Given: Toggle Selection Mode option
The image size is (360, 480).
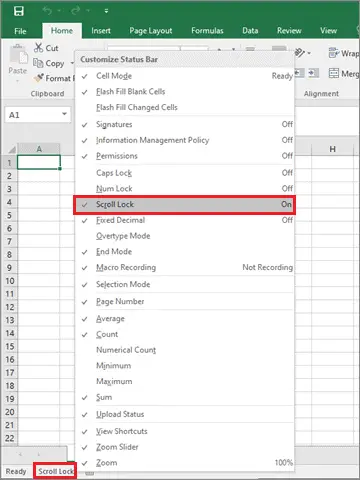Looking at the screenshot, I should (185, 284).
